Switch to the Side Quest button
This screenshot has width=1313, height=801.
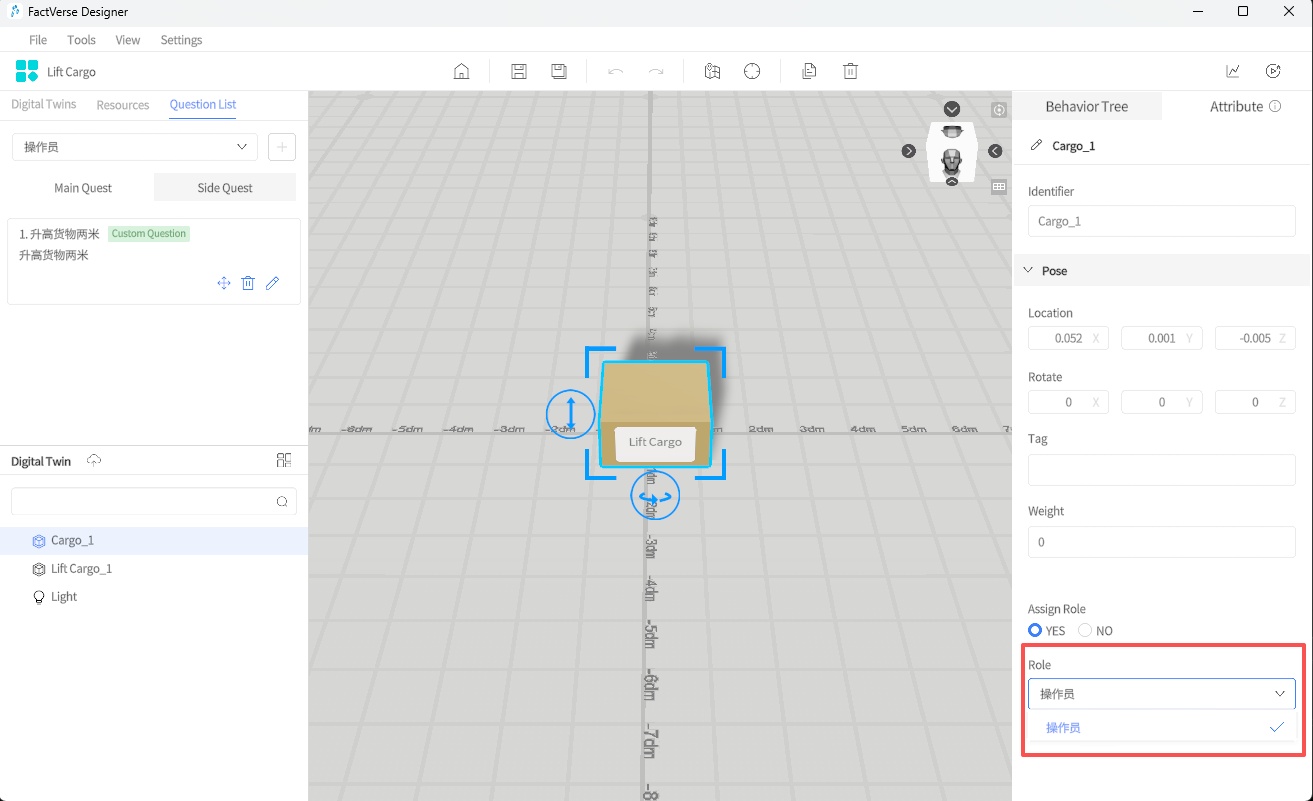click(x=224, y=187)
